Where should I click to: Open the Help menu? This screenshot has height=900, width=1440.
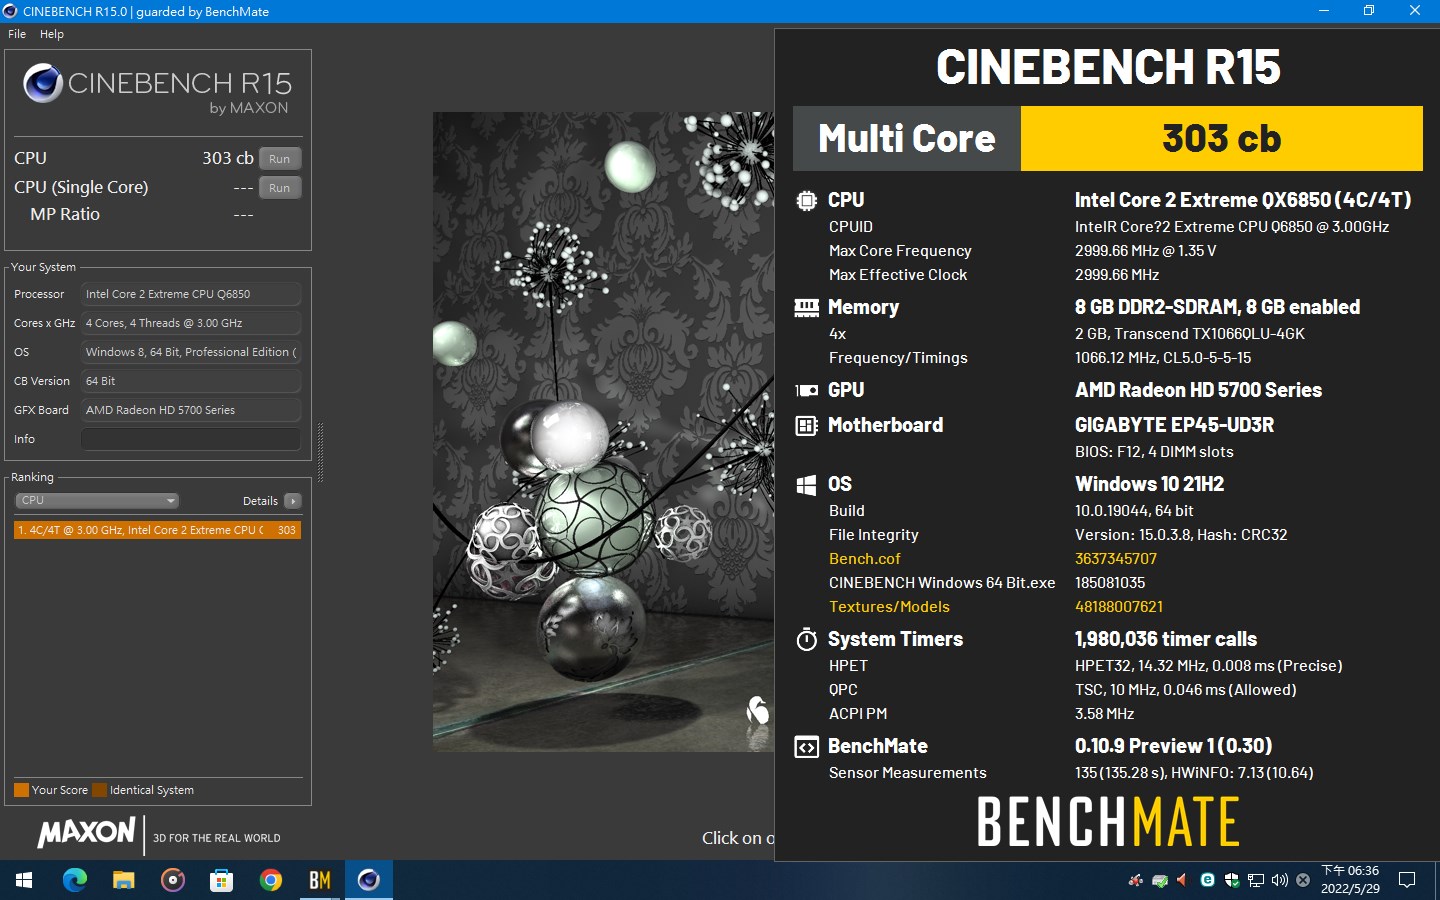(x=52, y=34)
